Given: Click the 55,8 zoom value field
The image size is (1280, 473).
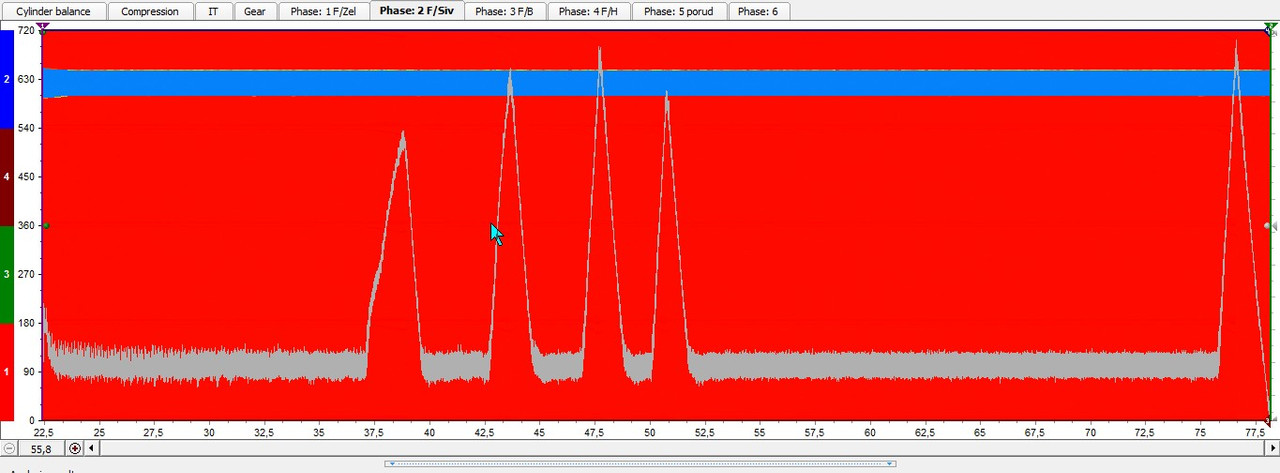Looking at the screenshot, I should [42, 448].
